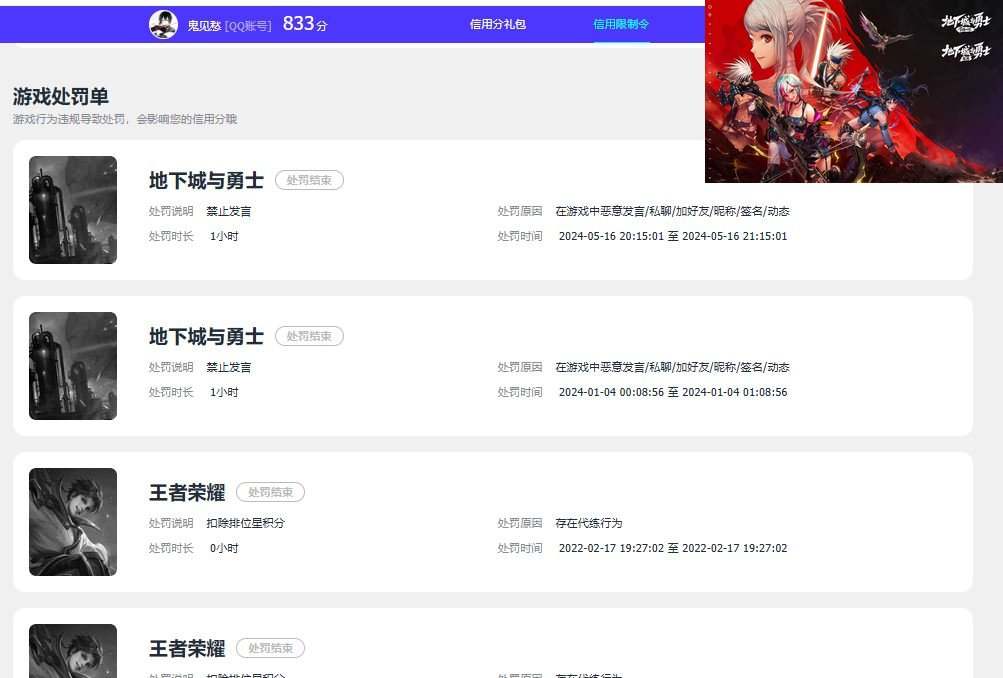Click the 地下城与勇士 title dated 2024-01-04

(x=206, y=336)
